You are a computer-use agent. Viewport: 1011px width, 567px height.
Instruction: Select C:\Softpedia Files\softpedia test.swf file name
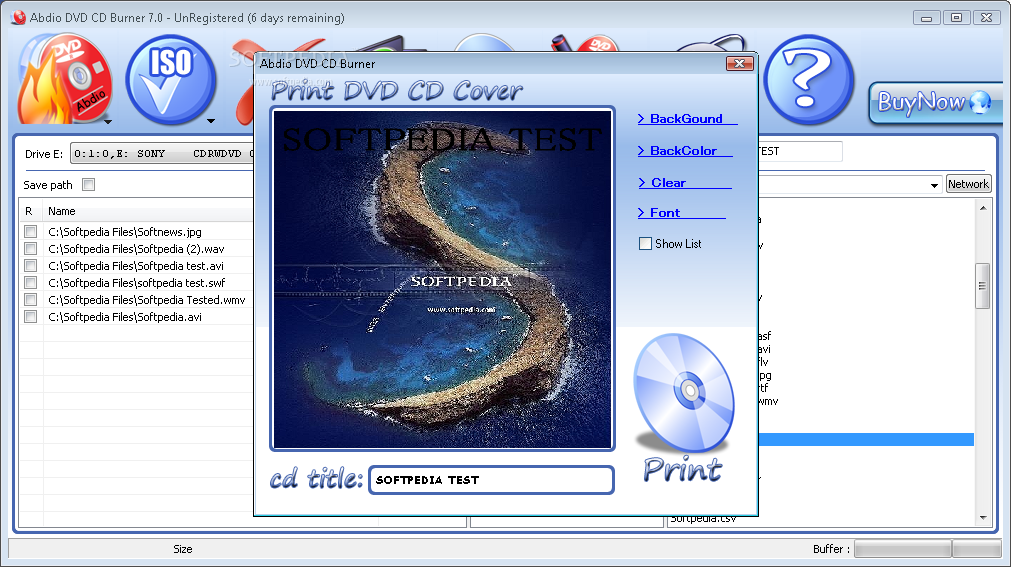(x=137, y=283)
